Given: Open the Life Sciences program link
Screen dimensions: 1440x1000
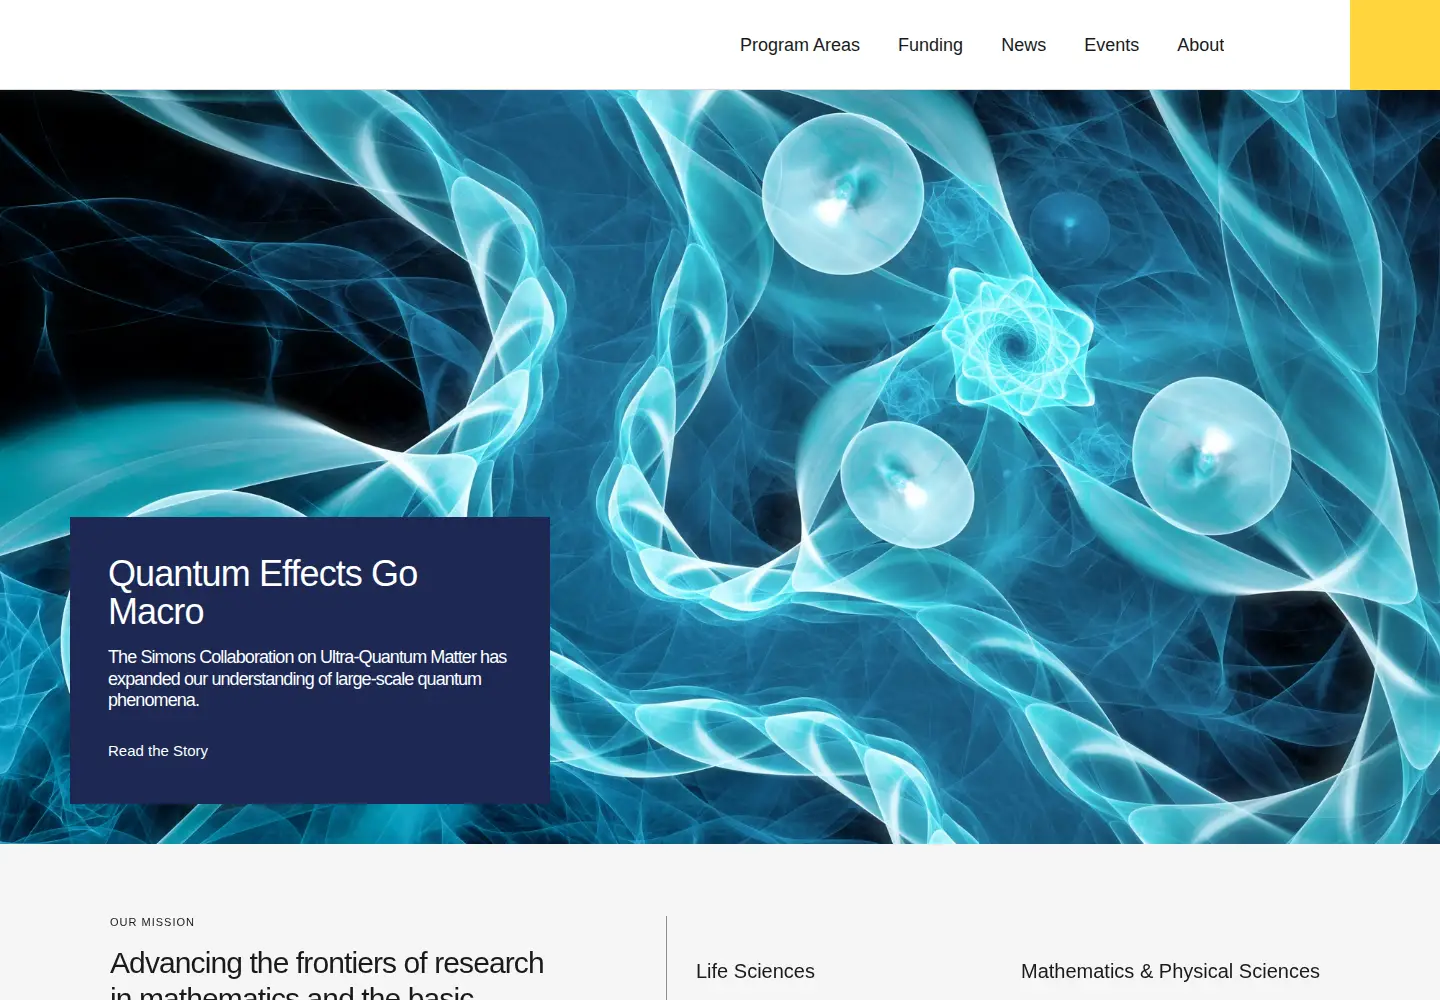Looking at the screenshot, I should click(x=755, y=971).
